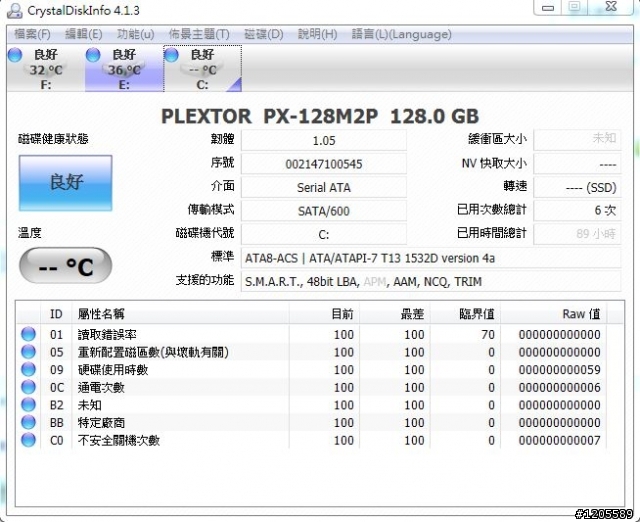Click the supported features field with TRIM
The image size is (640, 522).
431,282
